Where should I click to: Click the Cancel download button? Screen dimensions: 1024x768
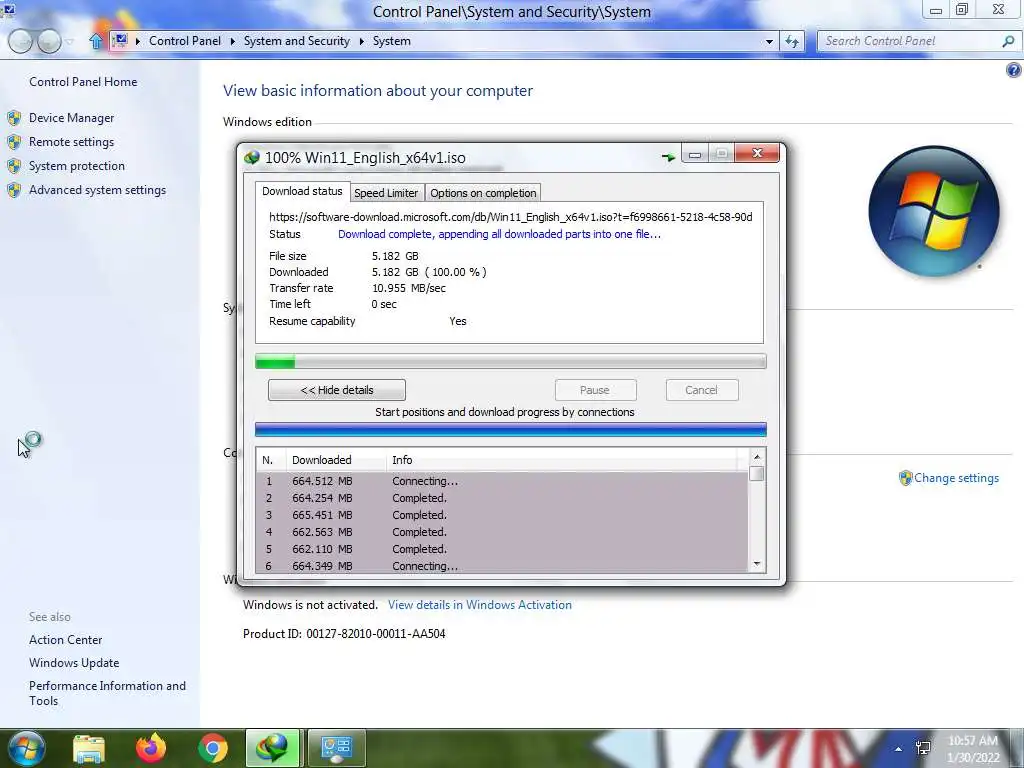[701, 390]
